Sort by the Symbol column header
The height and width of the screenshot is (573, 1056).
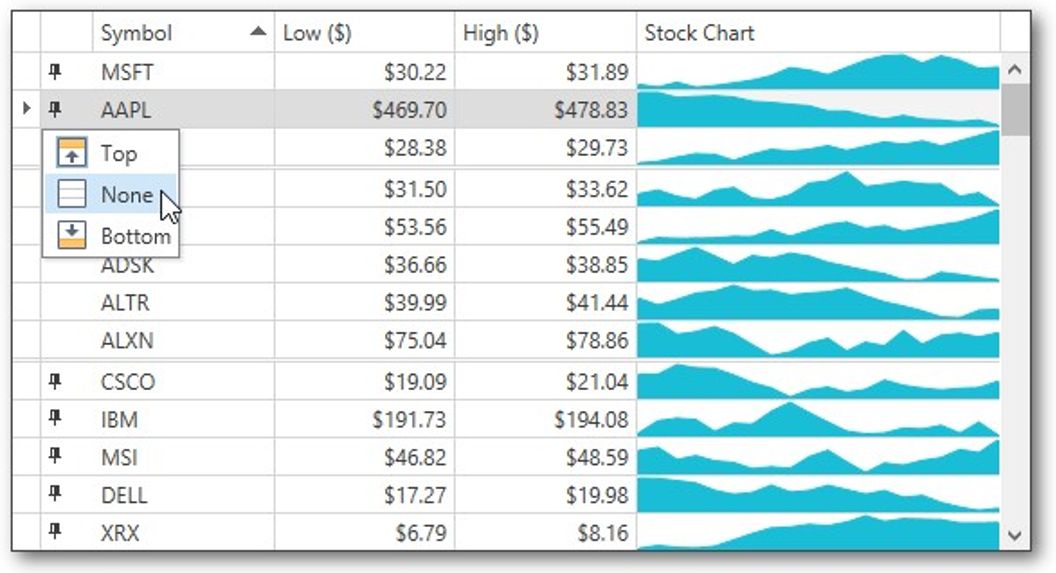point(137,33)
